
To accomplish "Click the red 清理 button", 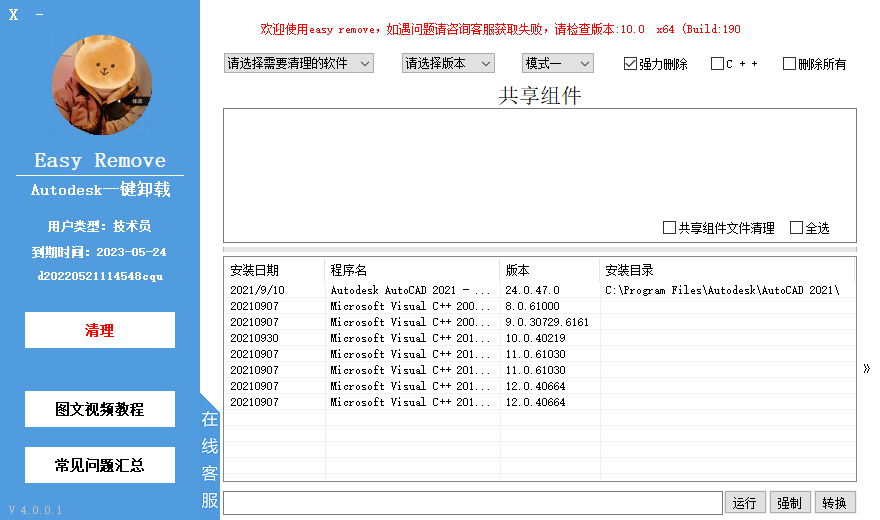I will [100, 330].
